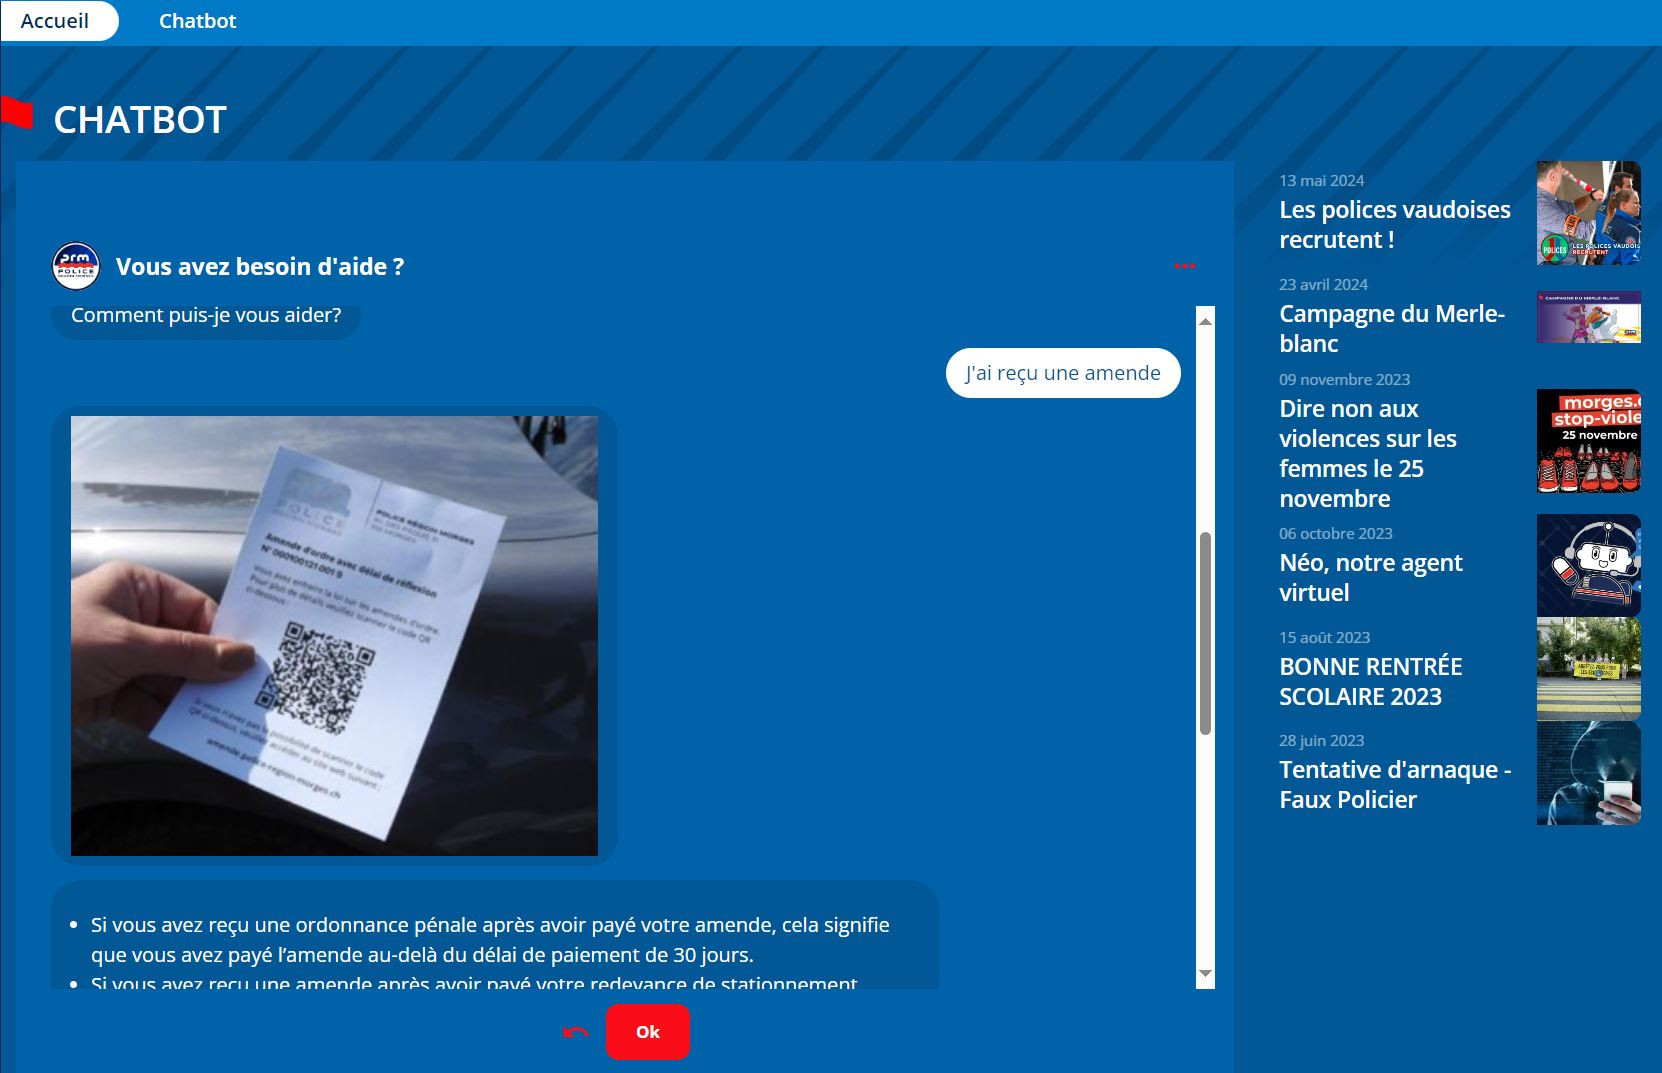Open 'Néo, notre agent virtuel' article
The image size is (1662, 1073).
[1371, 577]
